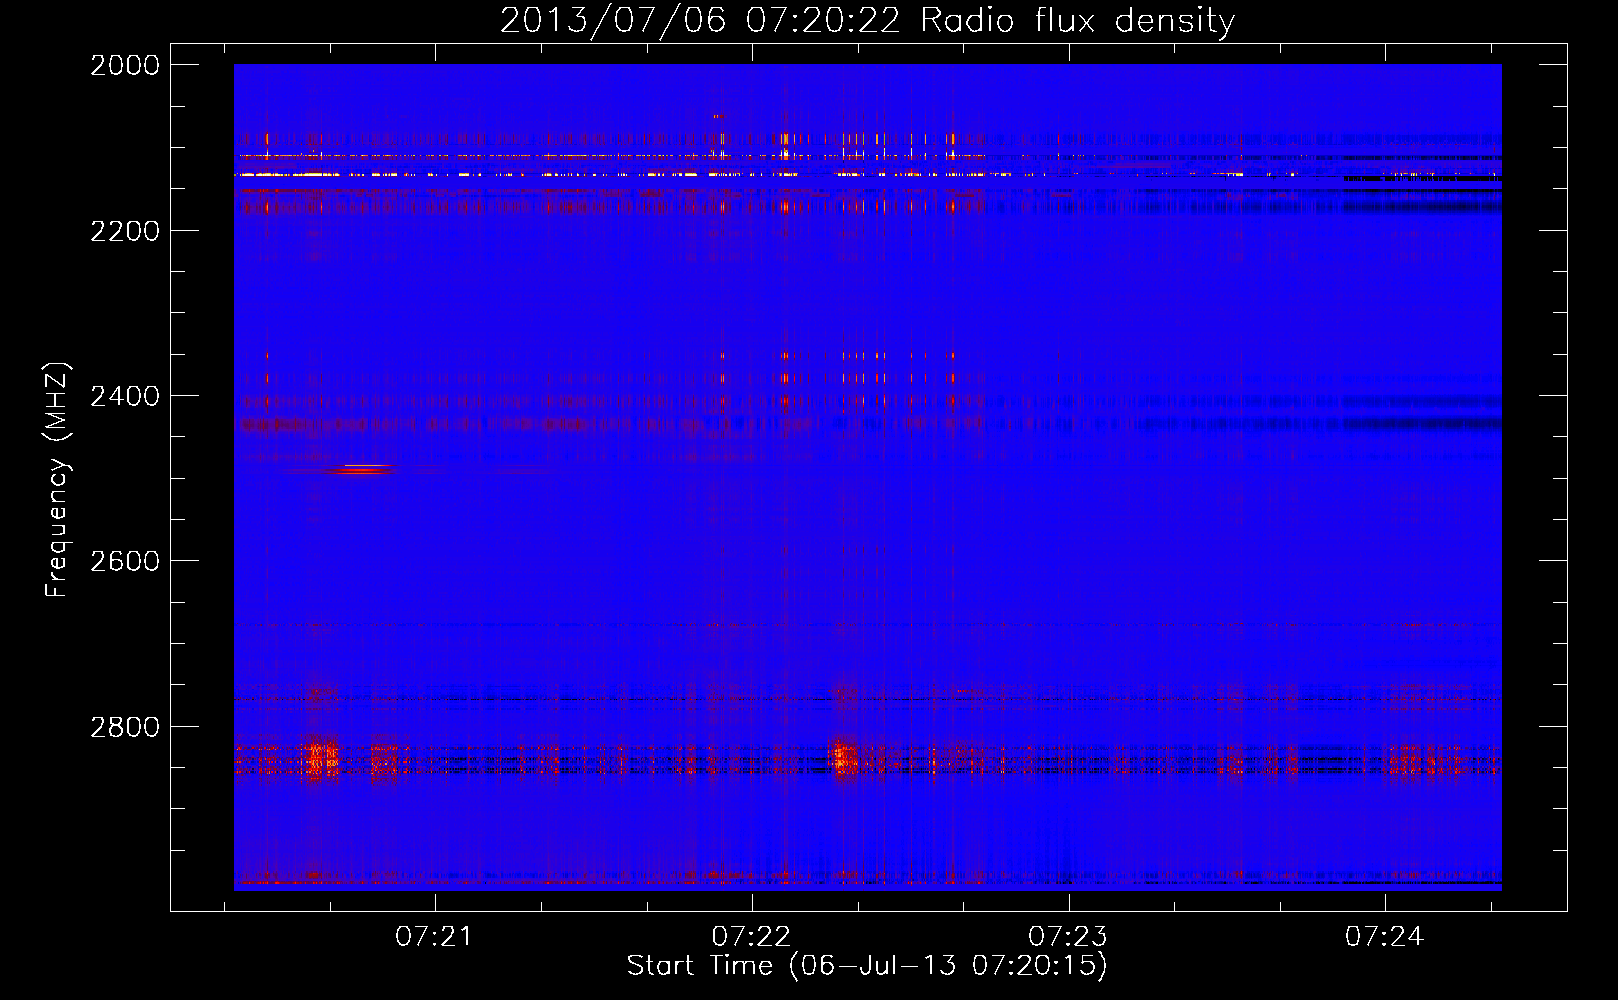Click the 07:22 time axis label
Screen dimensions: 1618x1000
(x=751, y=937)
